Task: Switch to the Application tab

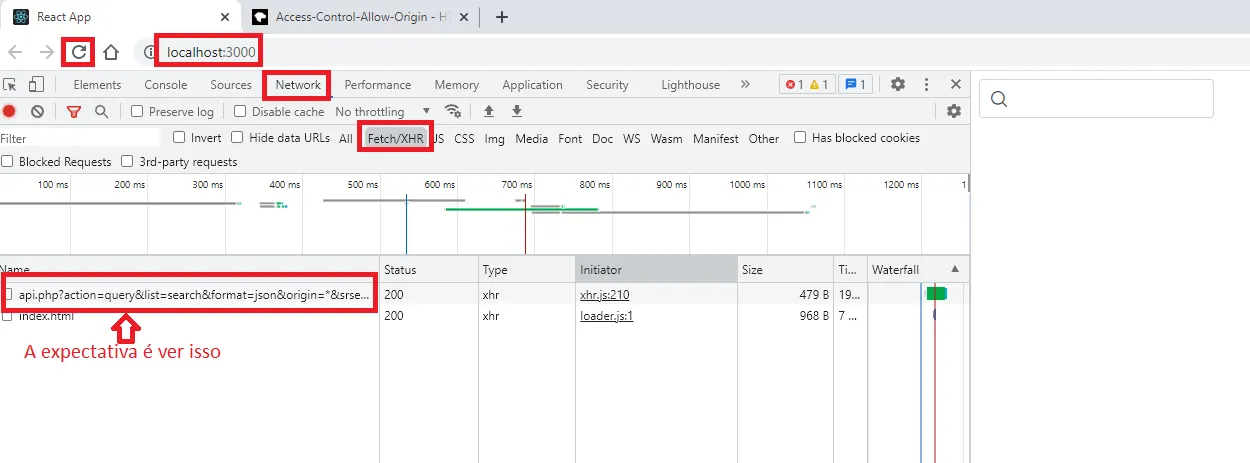Action: 532,85
